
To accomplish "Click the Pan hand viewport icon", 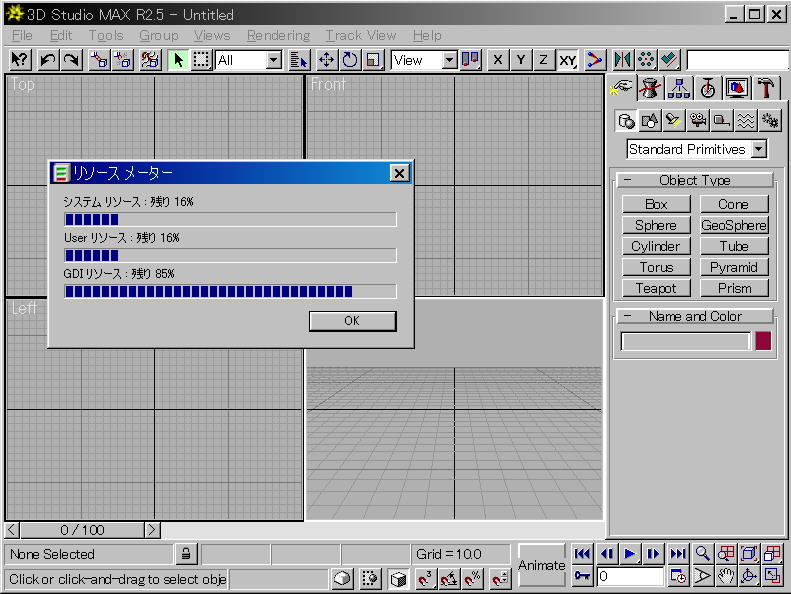I will coord(726,576).
